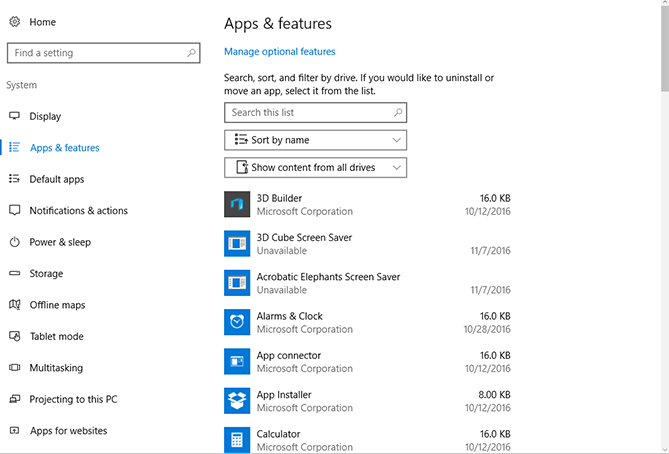This screenshot has width=669, height=454.
Task: Click the 3D Builder app icon
Action: click(x=237, y=204)
